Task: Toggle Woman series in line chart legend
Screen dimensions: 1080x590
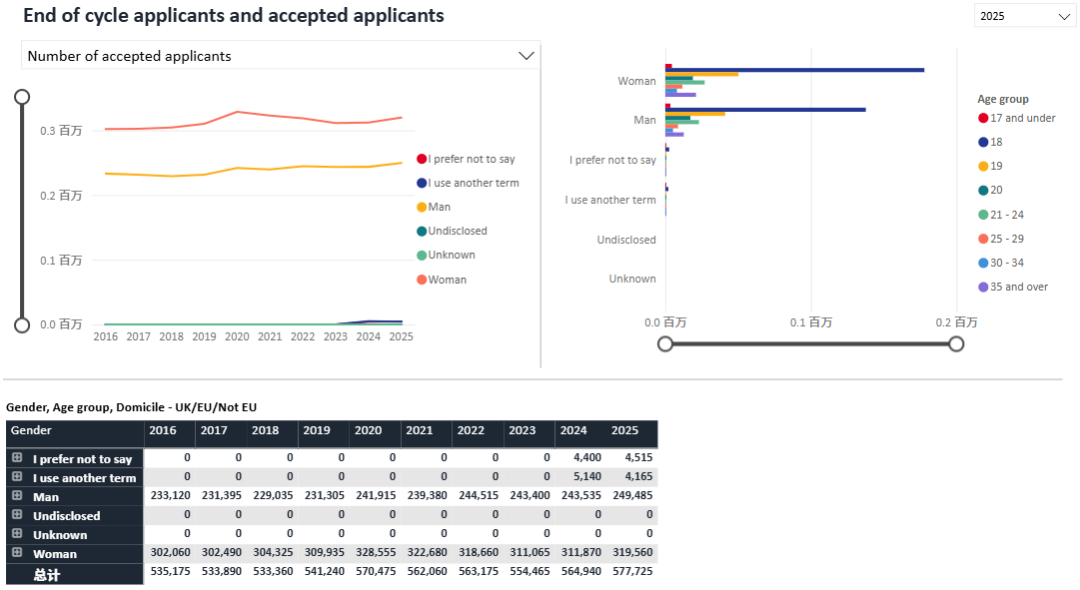Action: [x=446, y=280]
